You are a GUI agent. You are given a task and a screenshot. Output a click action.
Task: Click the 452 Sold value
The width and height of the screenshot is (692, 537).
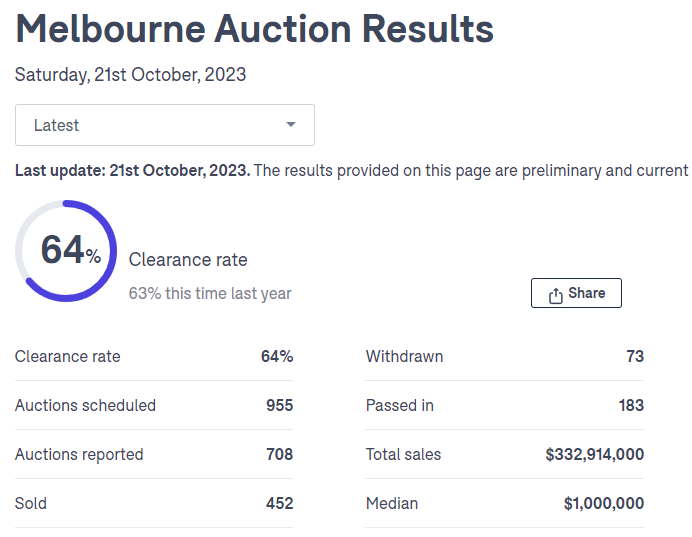pyautogui.click(x=279, y=503)
